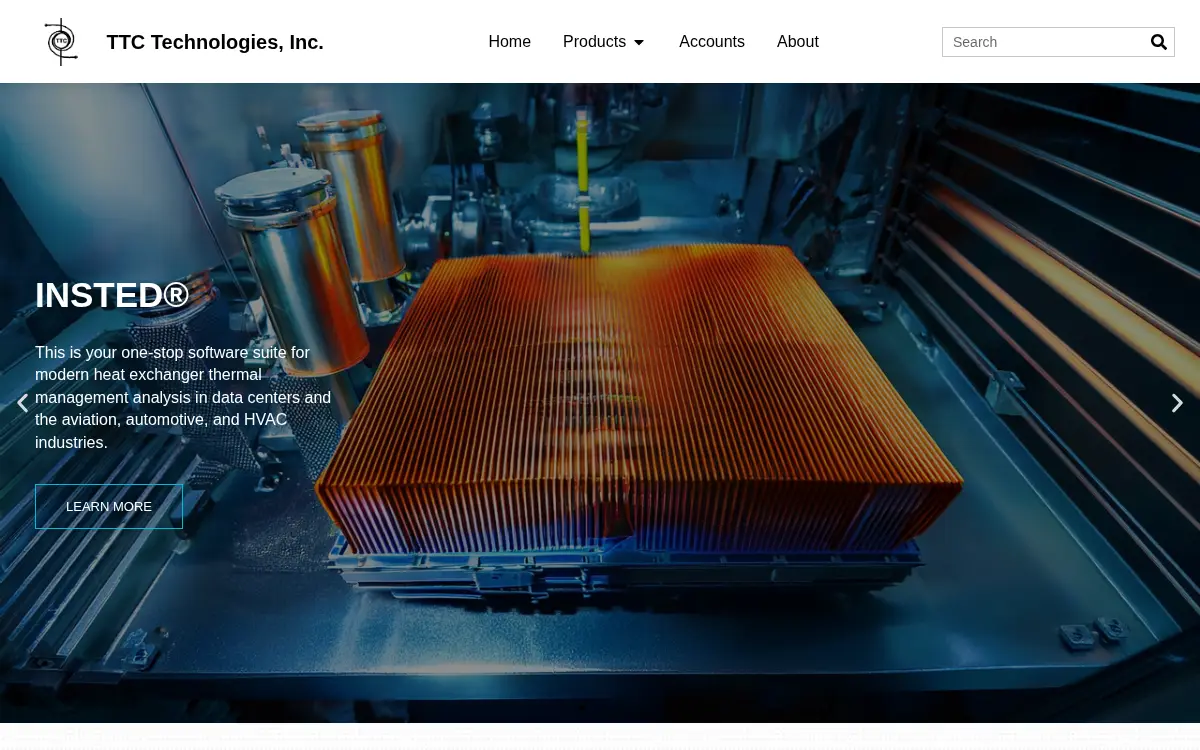Image resolution: width=1200 pixels, height=750 pixels.
Task: Click the search magnifier icon
Action: click(x=1159, y=42)
